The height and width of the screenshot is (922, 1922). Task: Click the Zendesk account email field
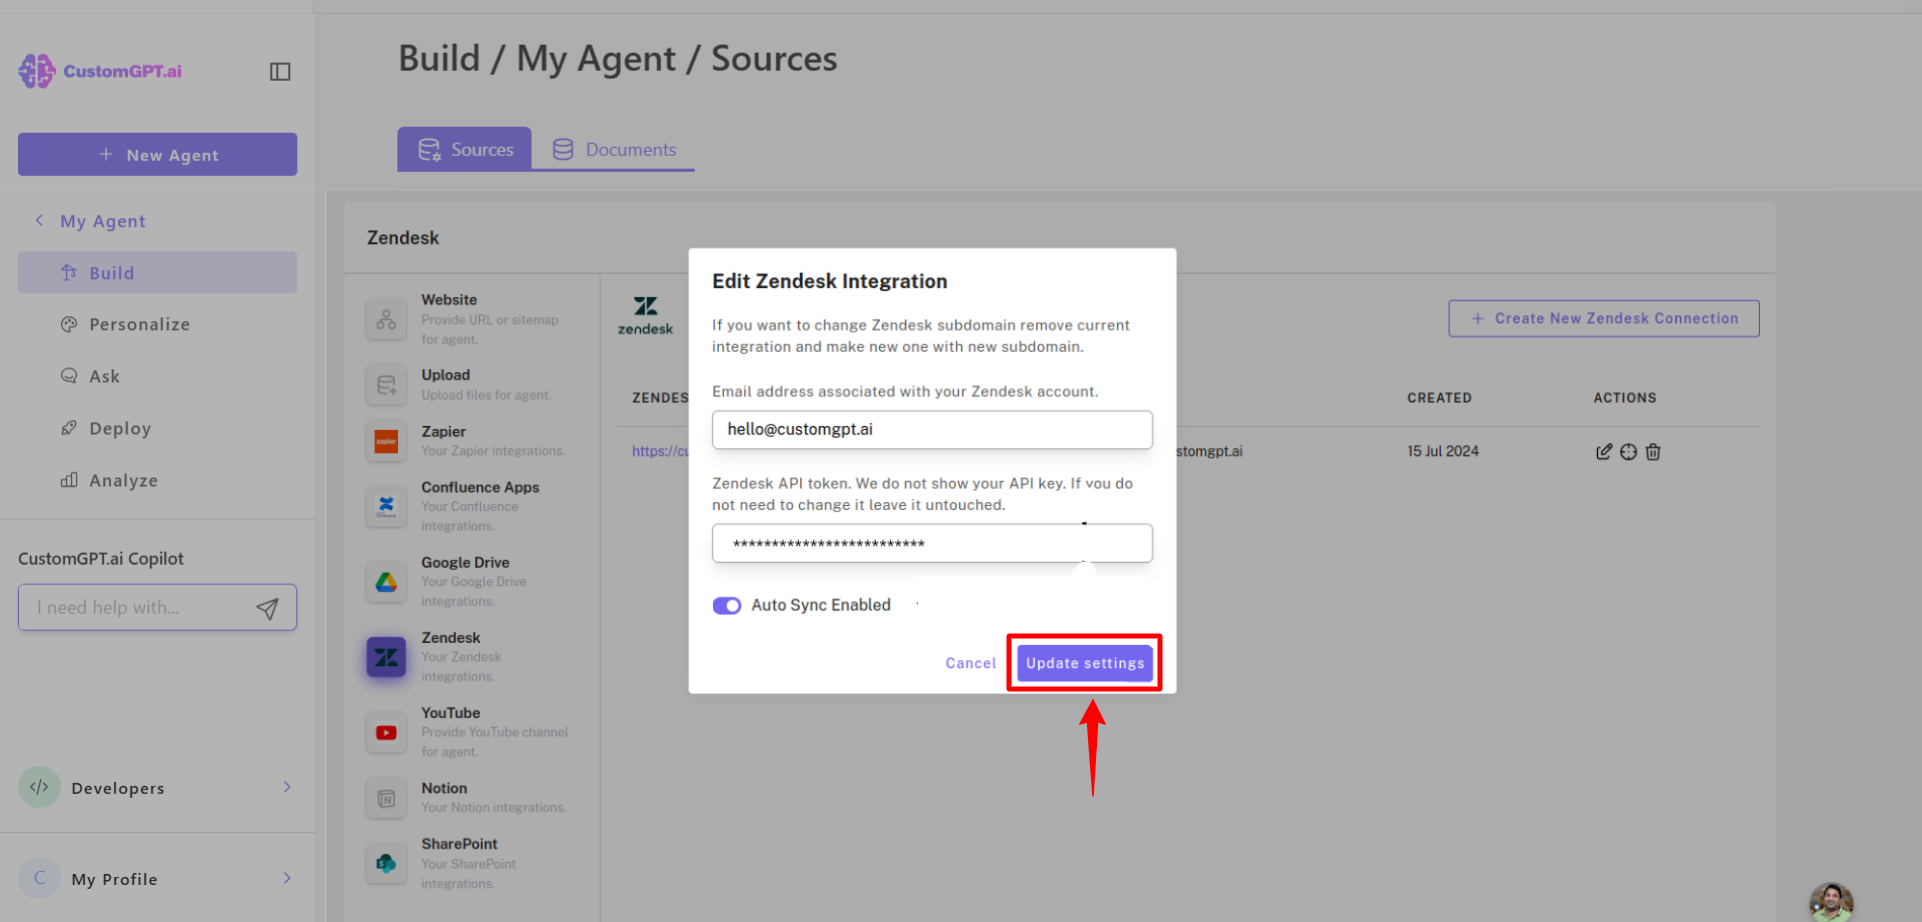pos(932,430)
